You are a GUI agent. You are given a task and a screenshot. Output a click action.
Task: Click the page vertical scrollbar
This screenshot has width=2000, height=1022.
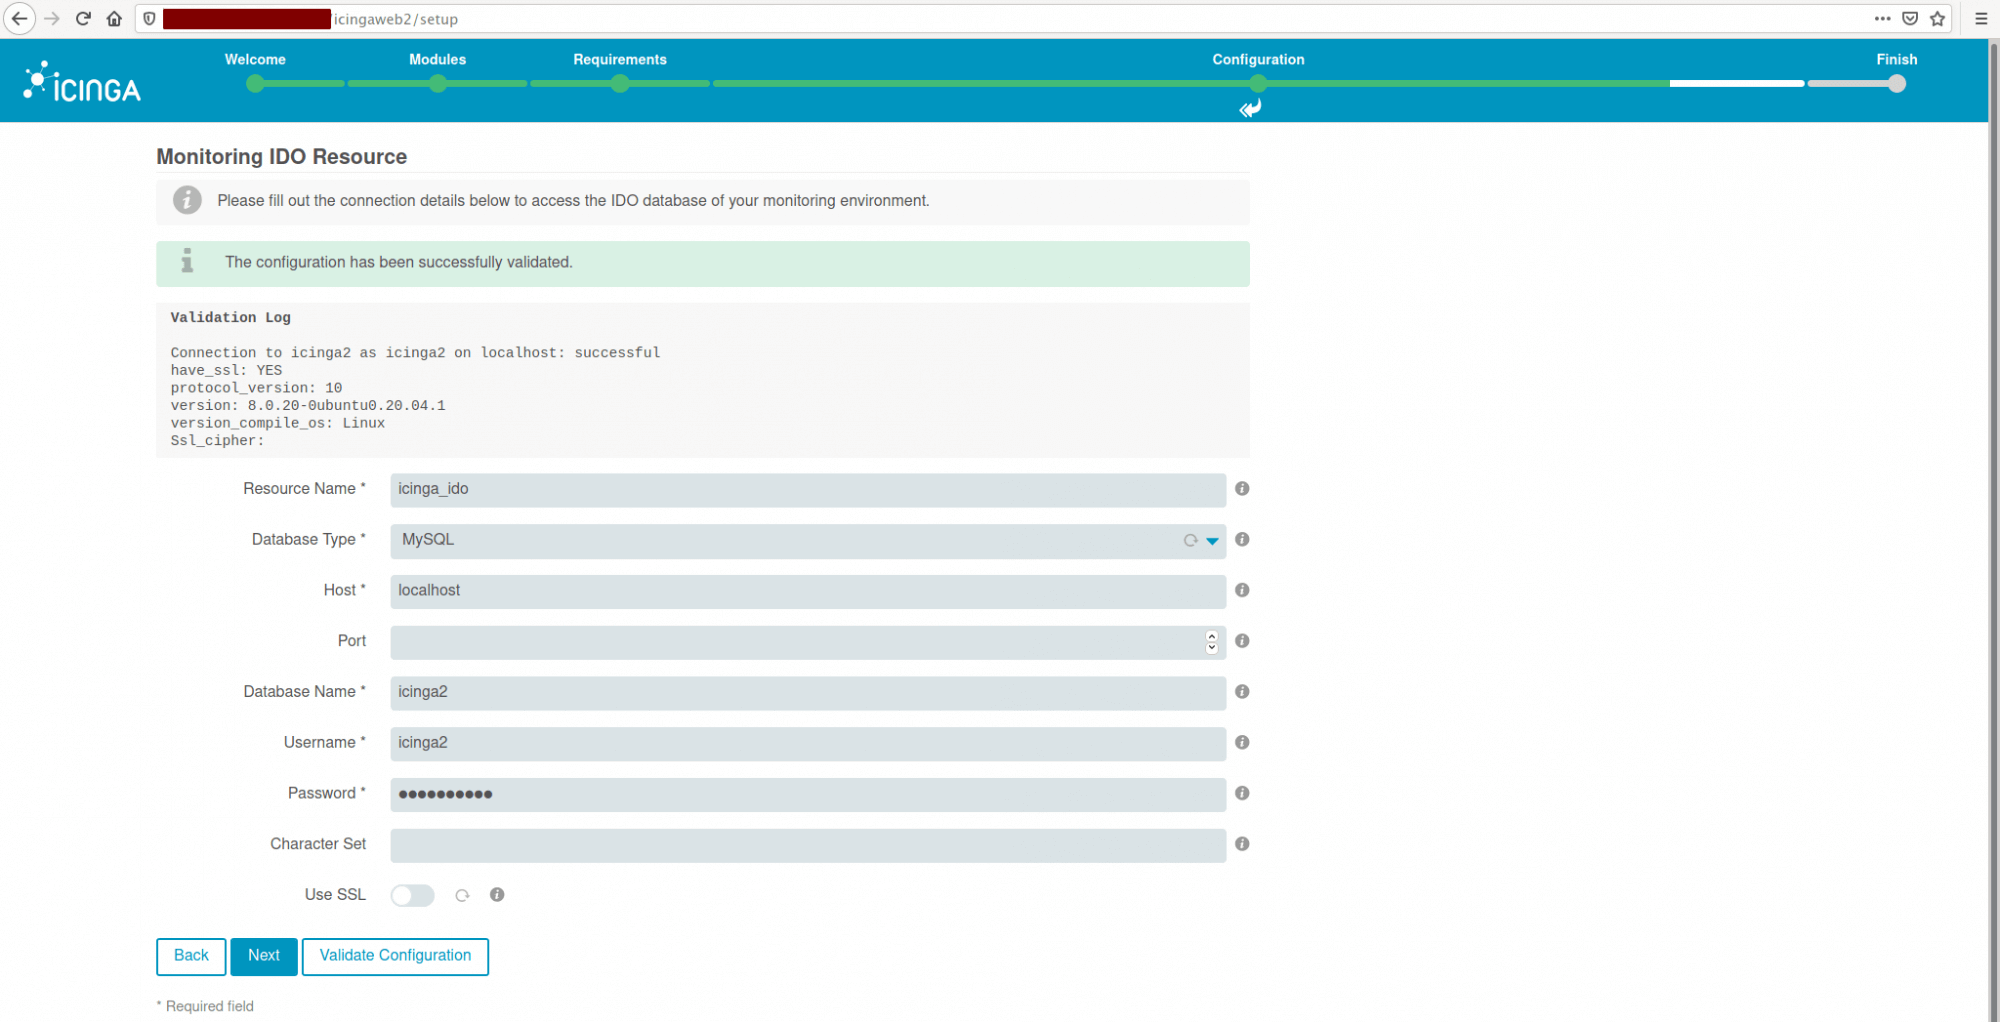tap(1994, 530)
